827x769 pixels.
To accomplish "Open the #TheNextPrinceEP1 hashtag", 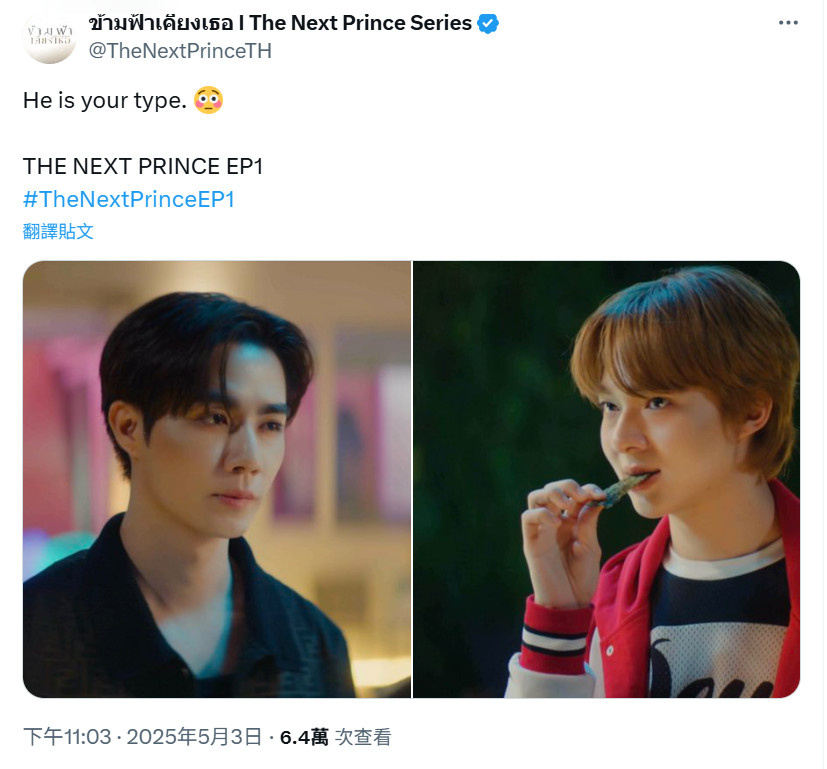I will [x=129, y=199].
